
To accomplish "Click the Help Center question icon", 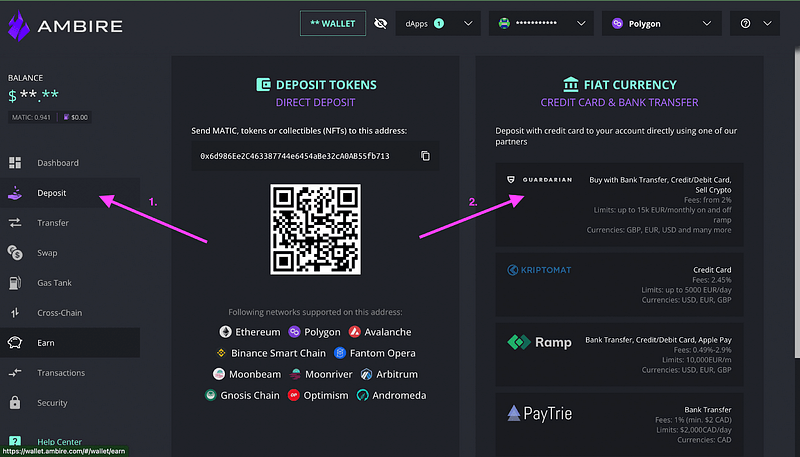I will coord(15,441).
